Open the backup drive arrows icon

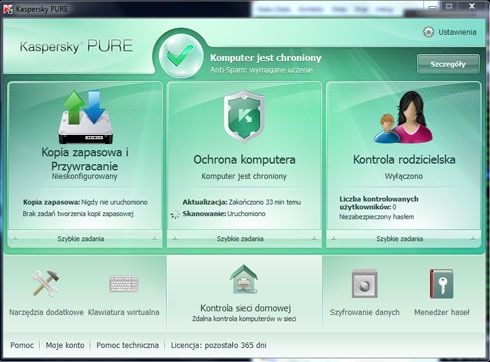pos(86,117)
